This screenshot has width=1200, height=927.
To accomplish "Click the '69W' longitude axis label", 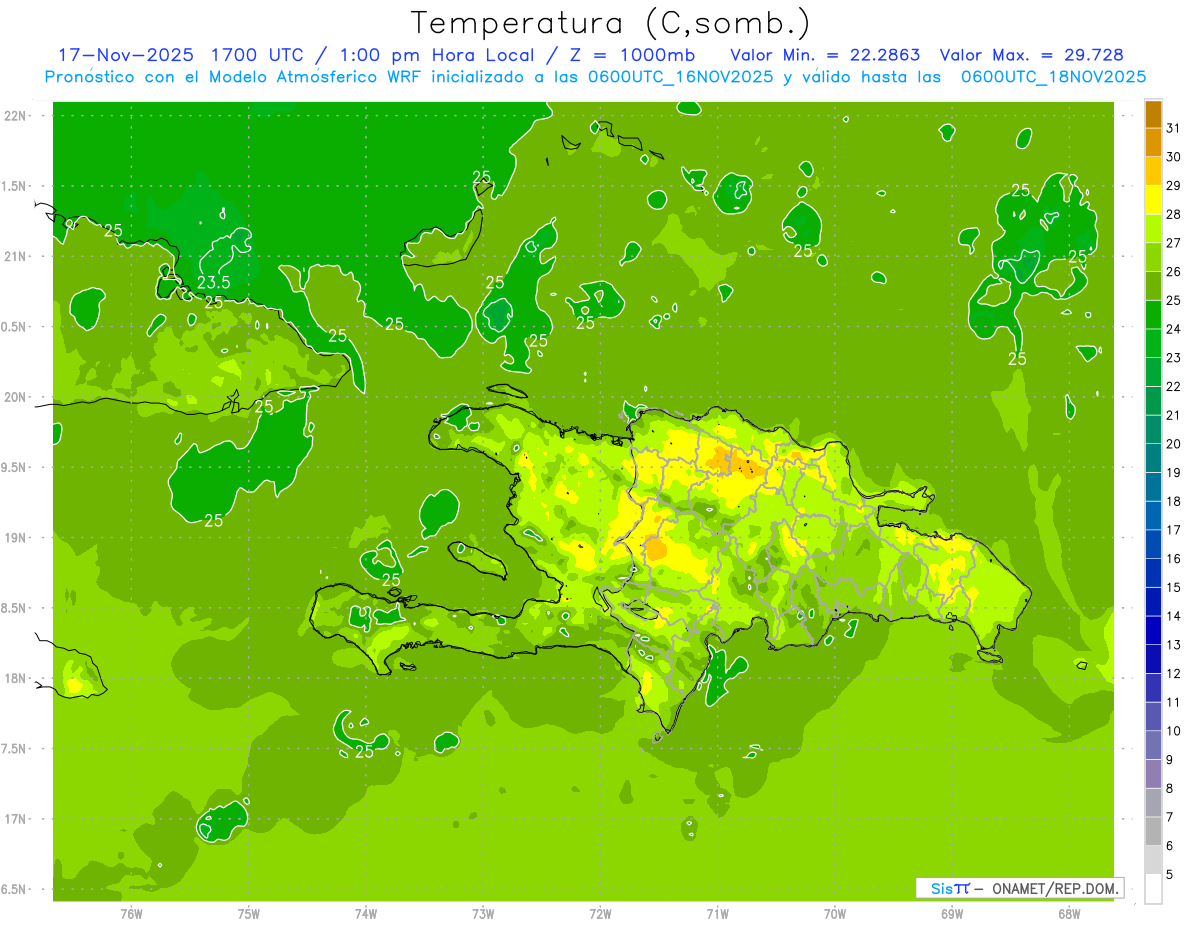I will tap(952, 913).
